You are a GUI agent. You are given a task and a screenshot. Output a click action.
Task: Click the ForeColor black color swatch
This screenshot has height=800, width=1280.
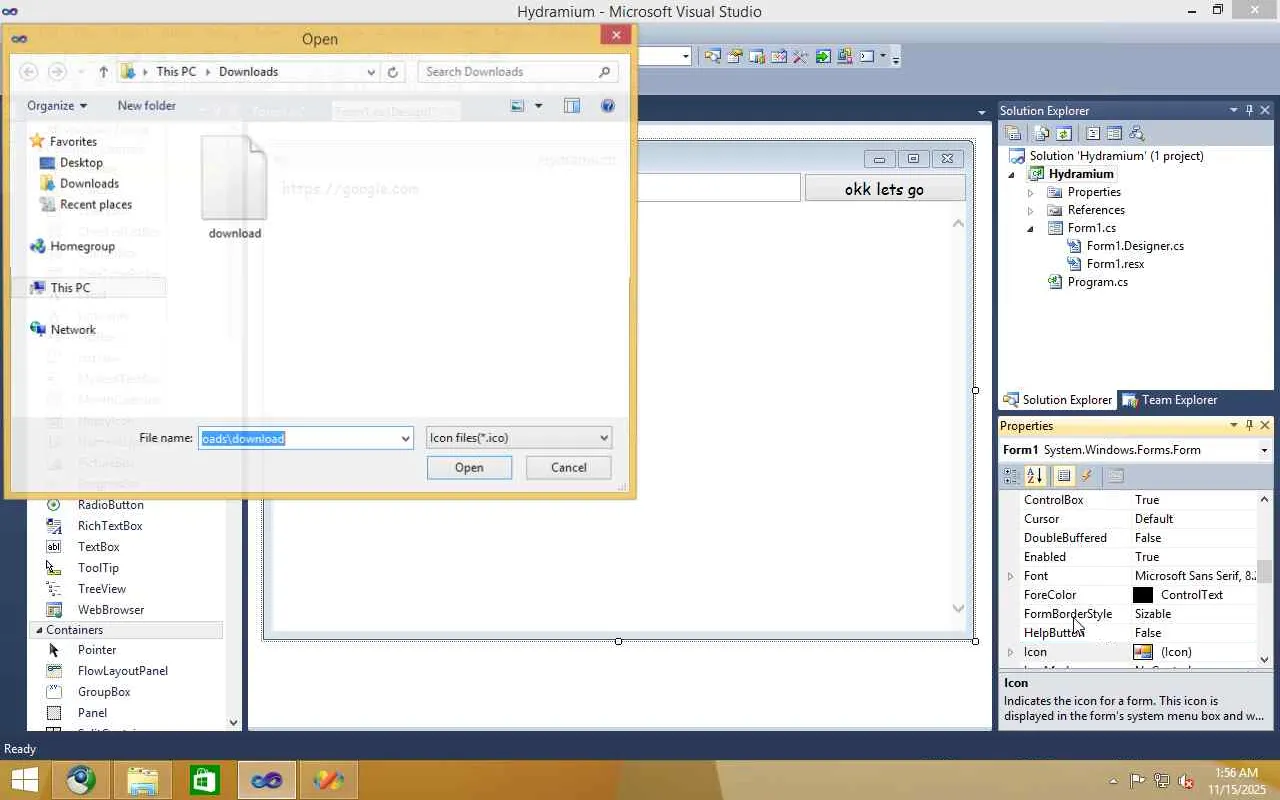coord(1143,595)
